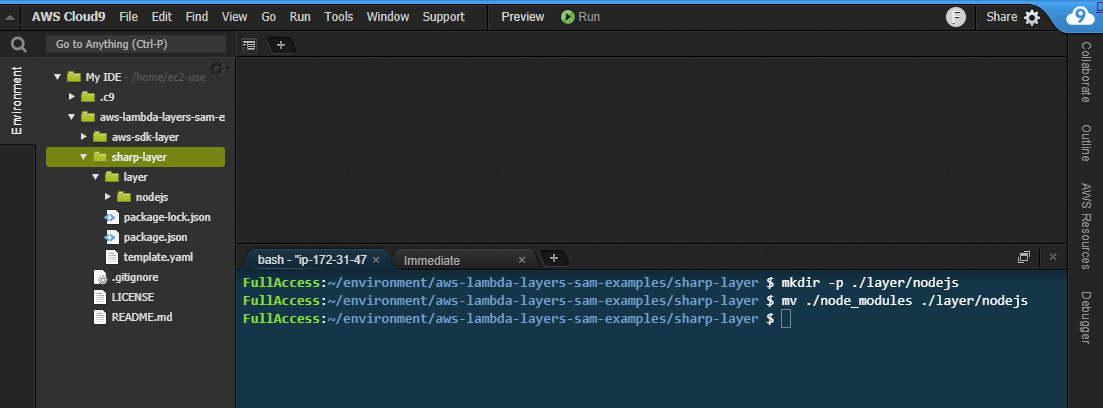Image resolution: width=1103 pixels, height=408 pixels.
Task: Click the aws-sdk-layer folder icon
Action: (99, 136)
